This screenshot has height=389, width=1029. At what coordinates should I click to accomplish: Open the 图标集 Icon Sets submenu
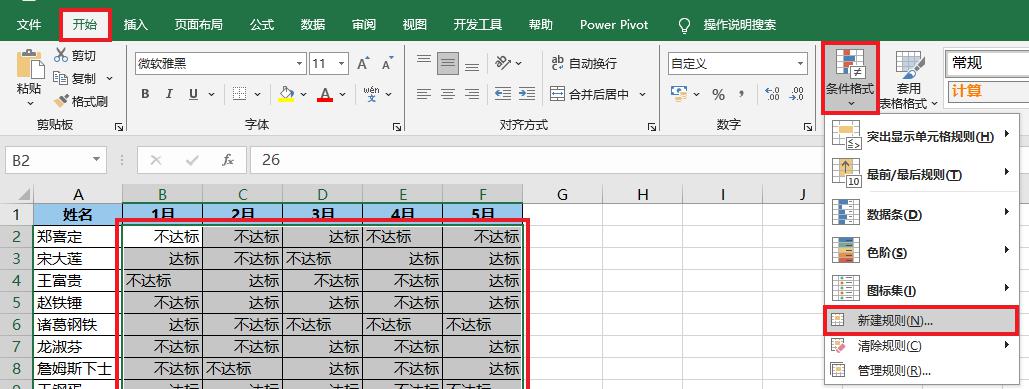(x=921, y=289)
